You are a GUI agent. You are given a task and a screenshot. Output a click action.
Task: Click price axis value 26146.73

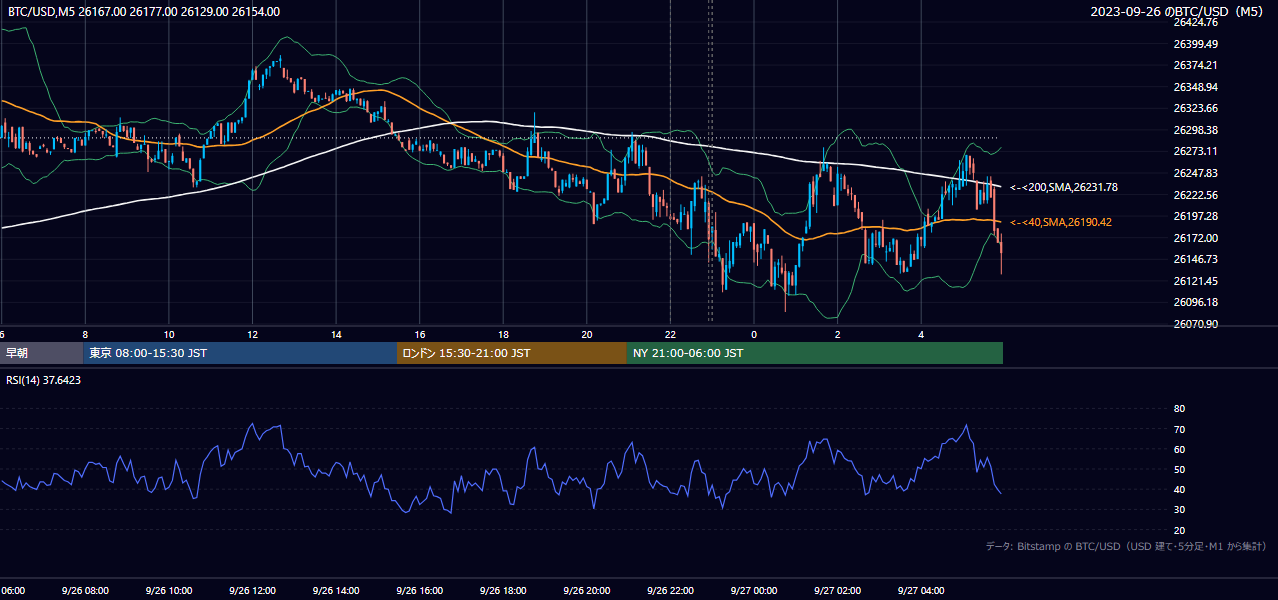click(x=1195, y=259)
